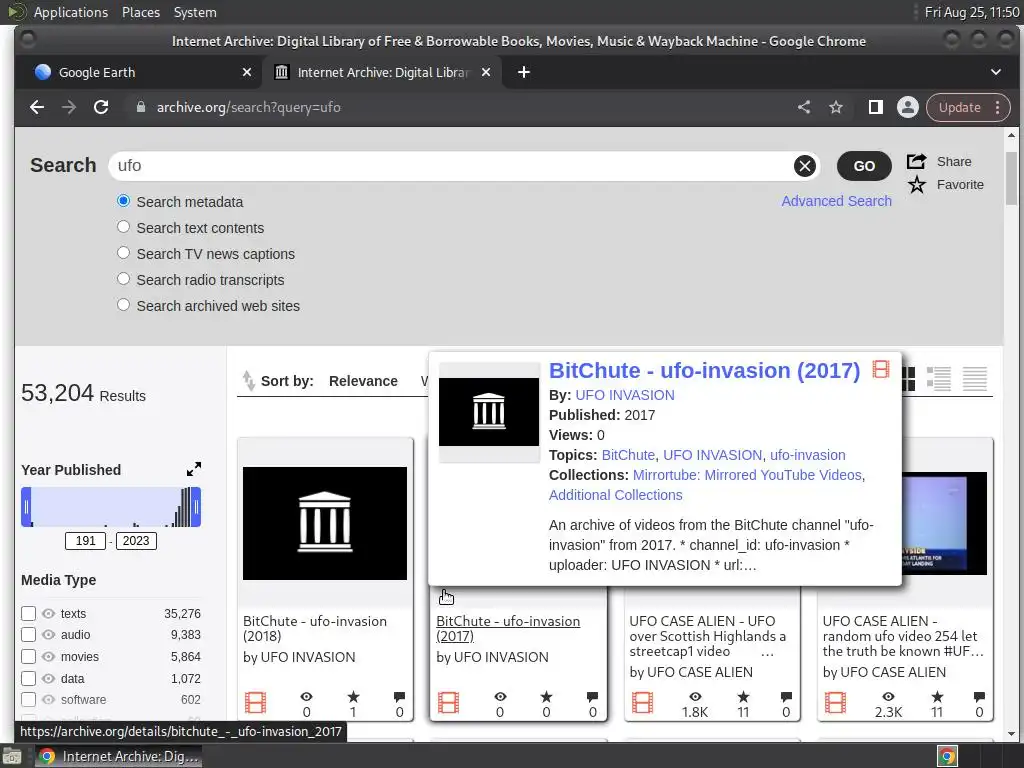This screenshot has height=768, width=1024.
Task: Click the year histogram bars
Action: point(111,507)
